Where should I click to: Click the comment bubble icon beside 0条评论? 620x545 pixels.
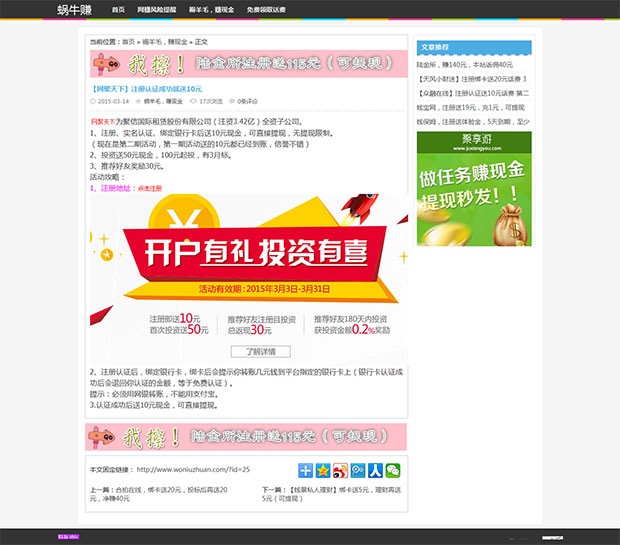click(232, 101)
